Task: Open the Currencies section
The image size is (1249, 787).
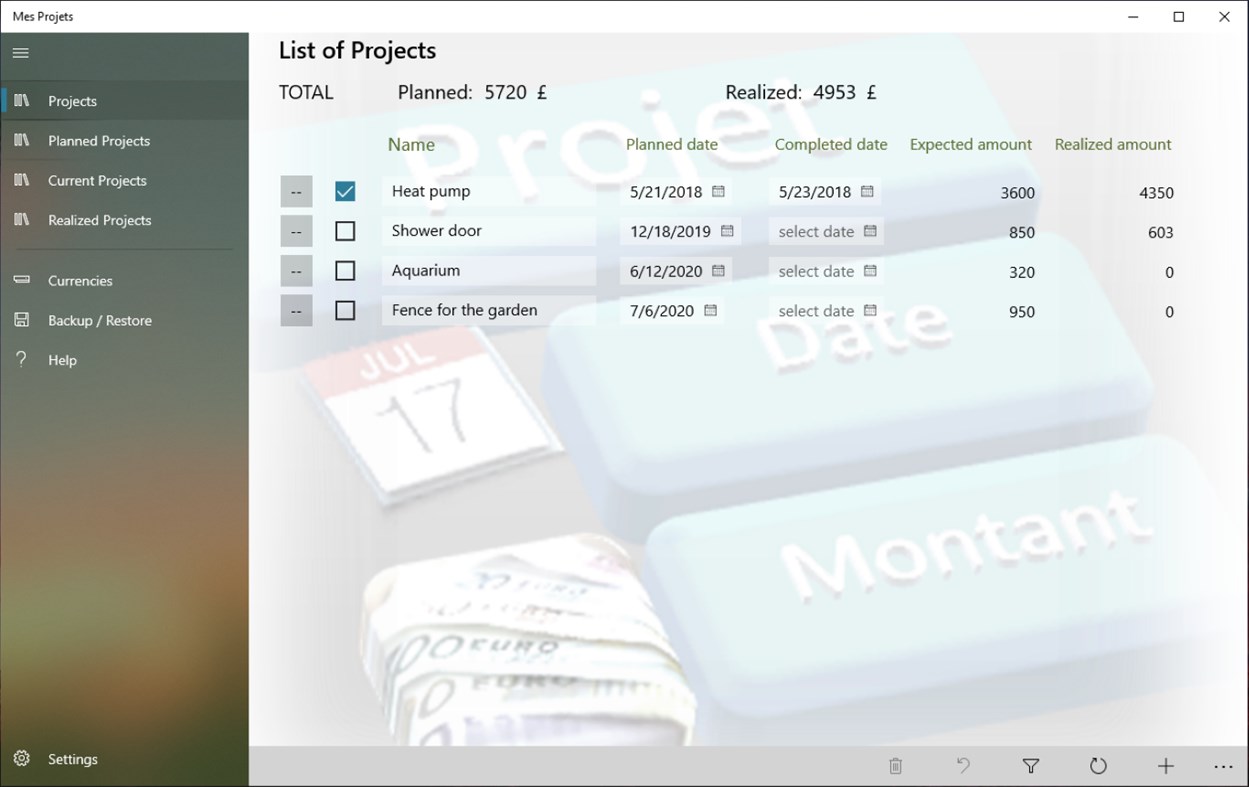Action: (80, 280)
